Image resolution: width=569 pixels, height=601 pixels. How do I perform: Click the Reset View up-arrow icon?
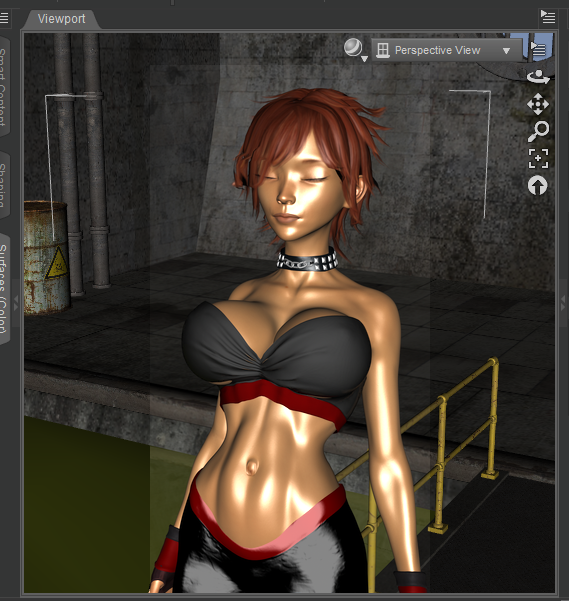point(537,186)
